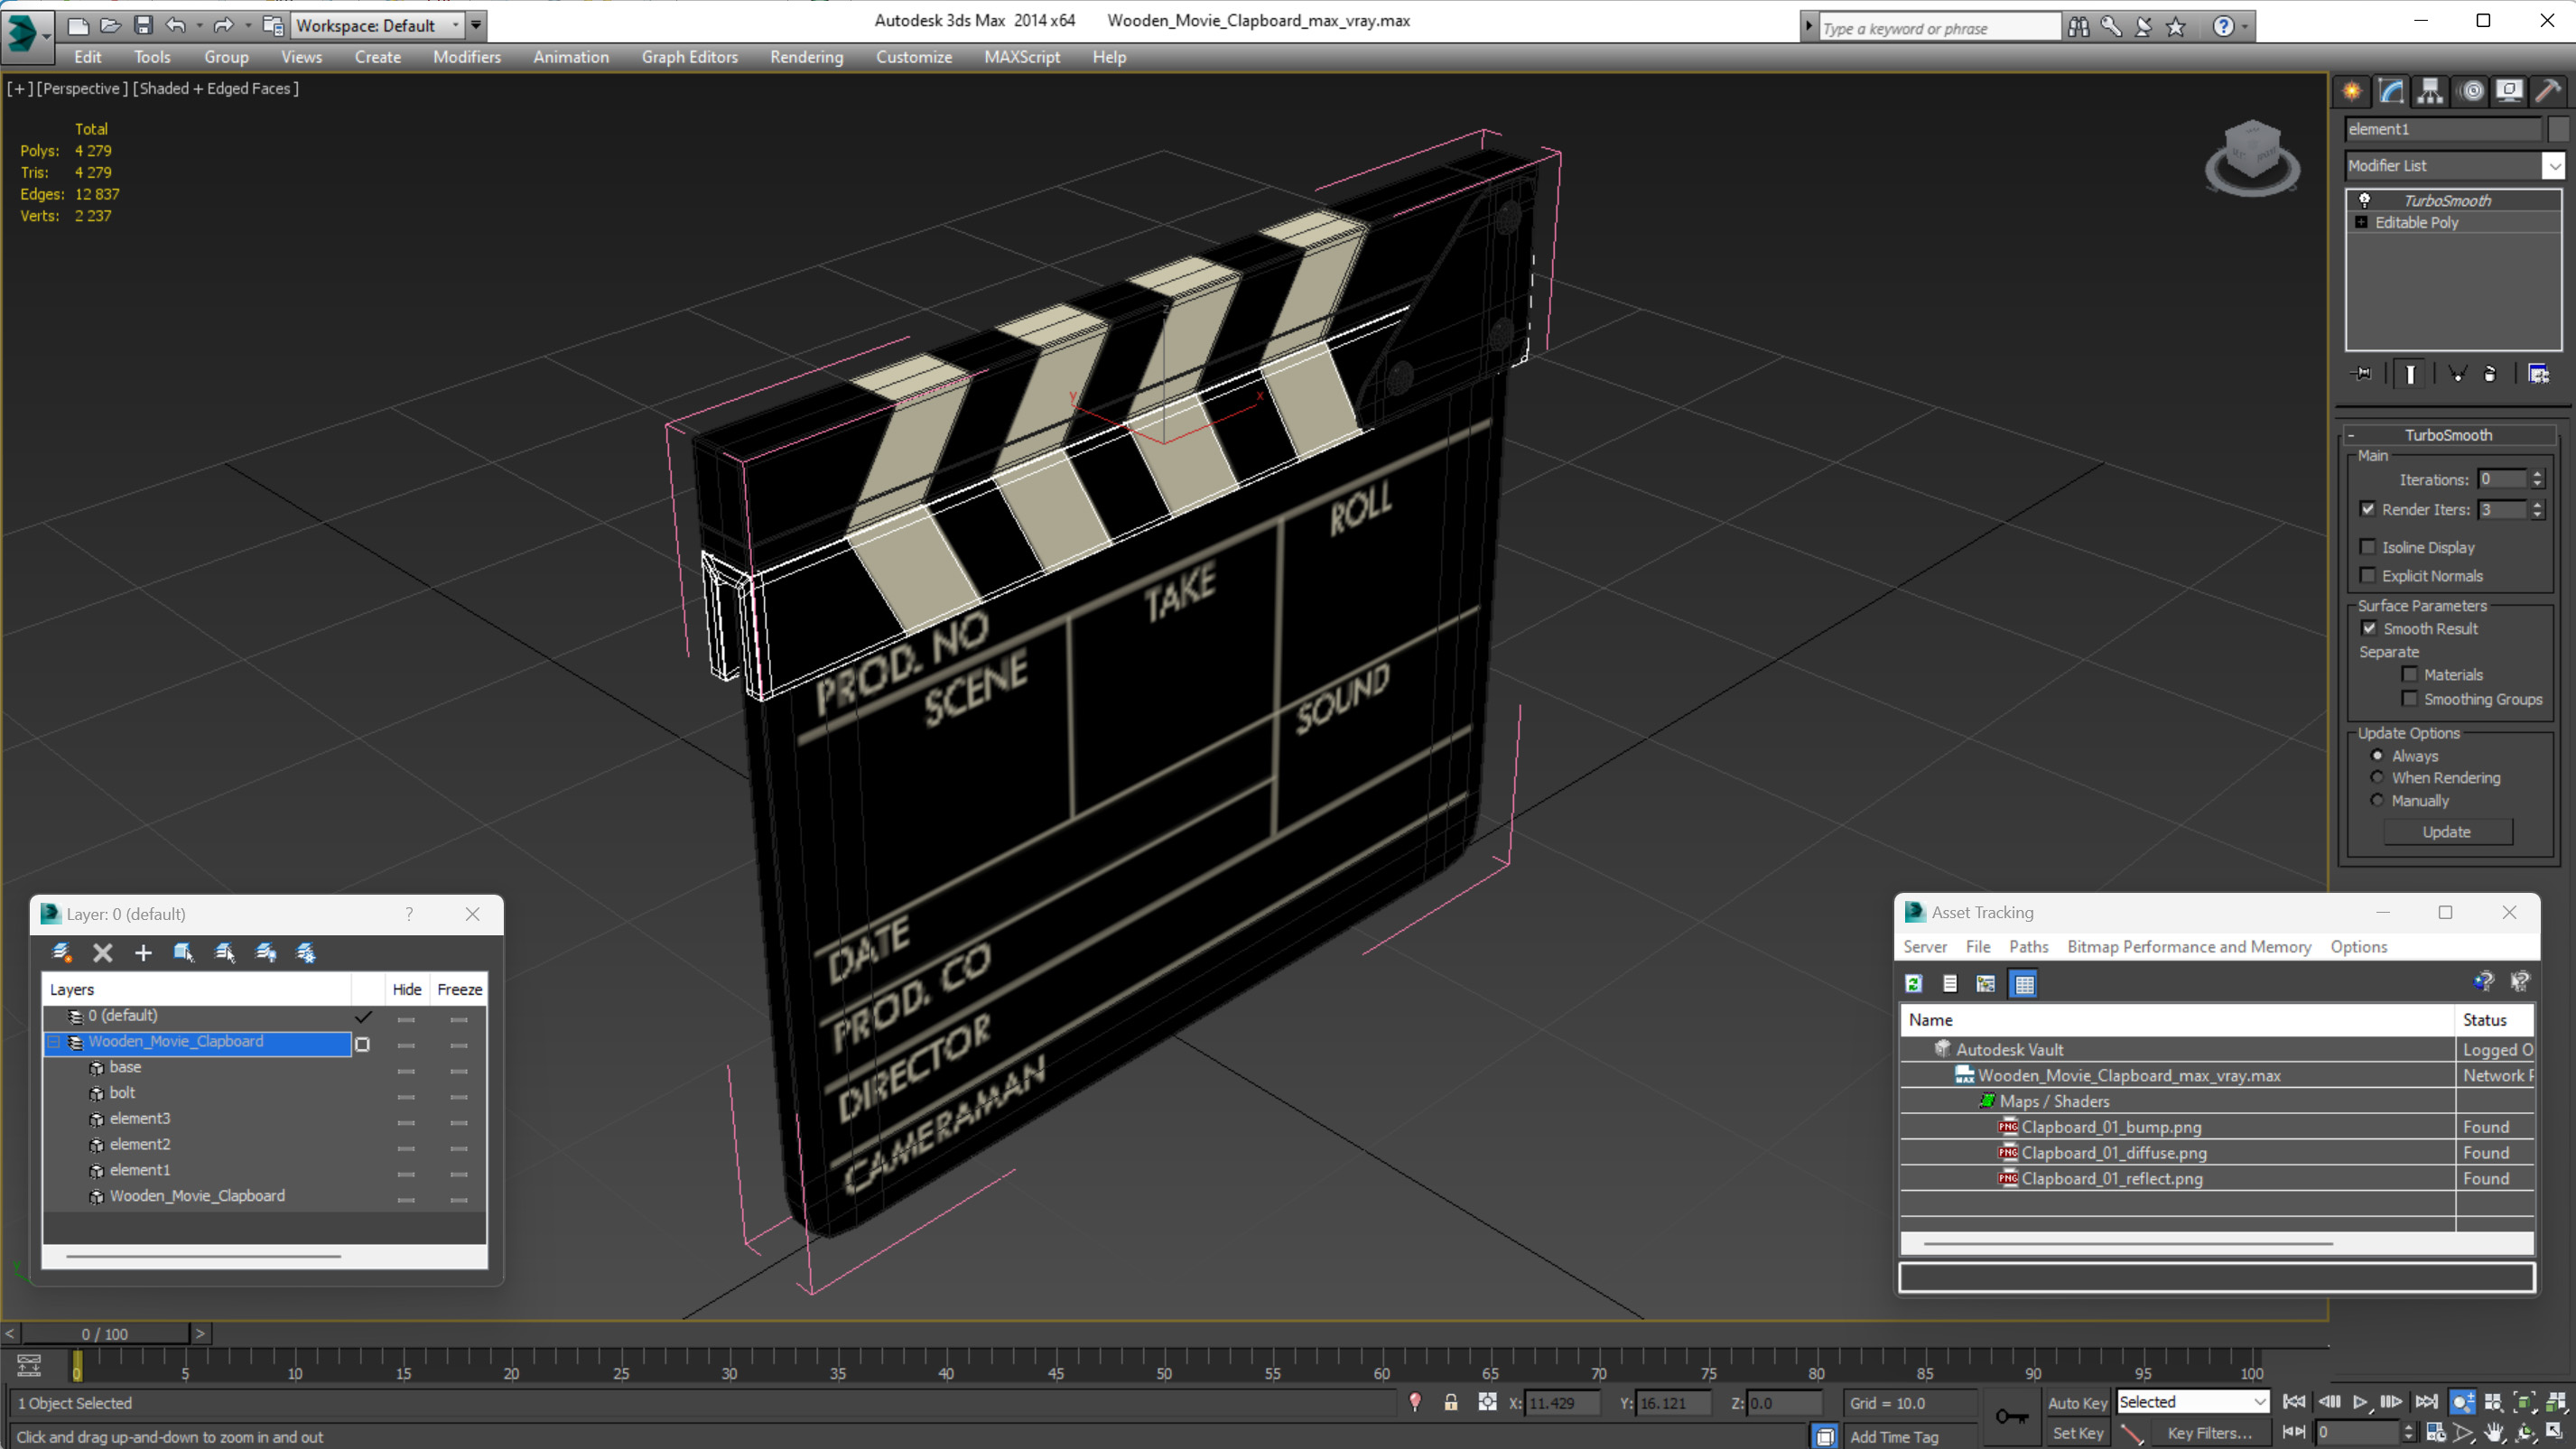The height and width of the screenshot is (1449, 2576).
Task: Click Refresh icon in Asset Tracking
Action: pos(1913,984)
